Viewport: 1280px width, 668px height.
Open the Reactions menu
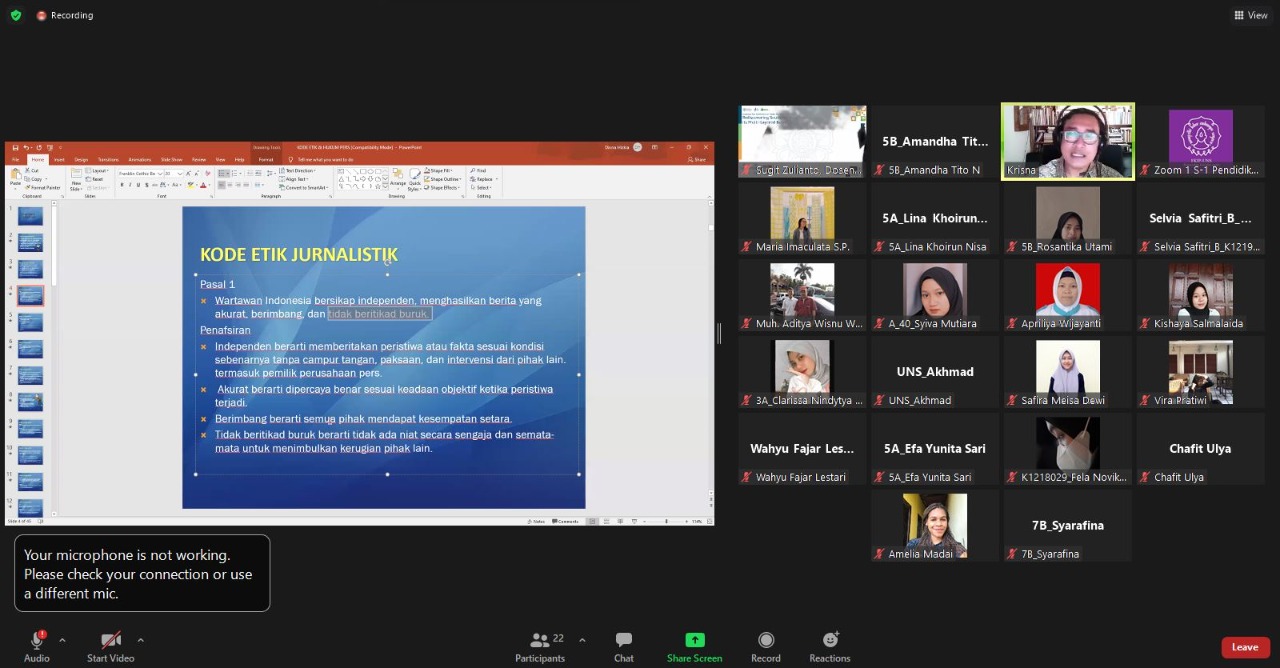829,646
